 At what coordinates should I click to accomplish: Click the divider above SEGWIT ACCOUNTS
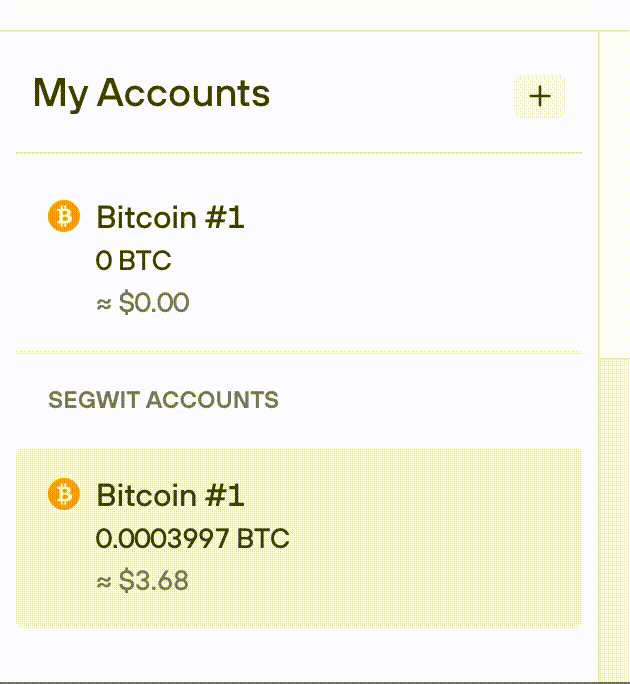pos(298,352)
